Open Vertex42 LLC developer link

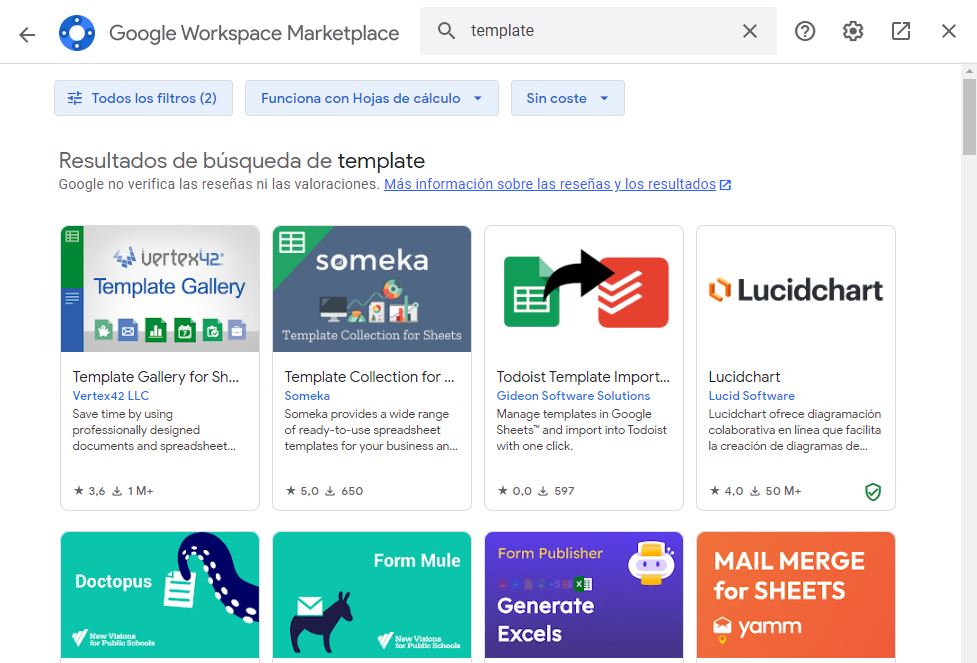[x=110, y=396]
